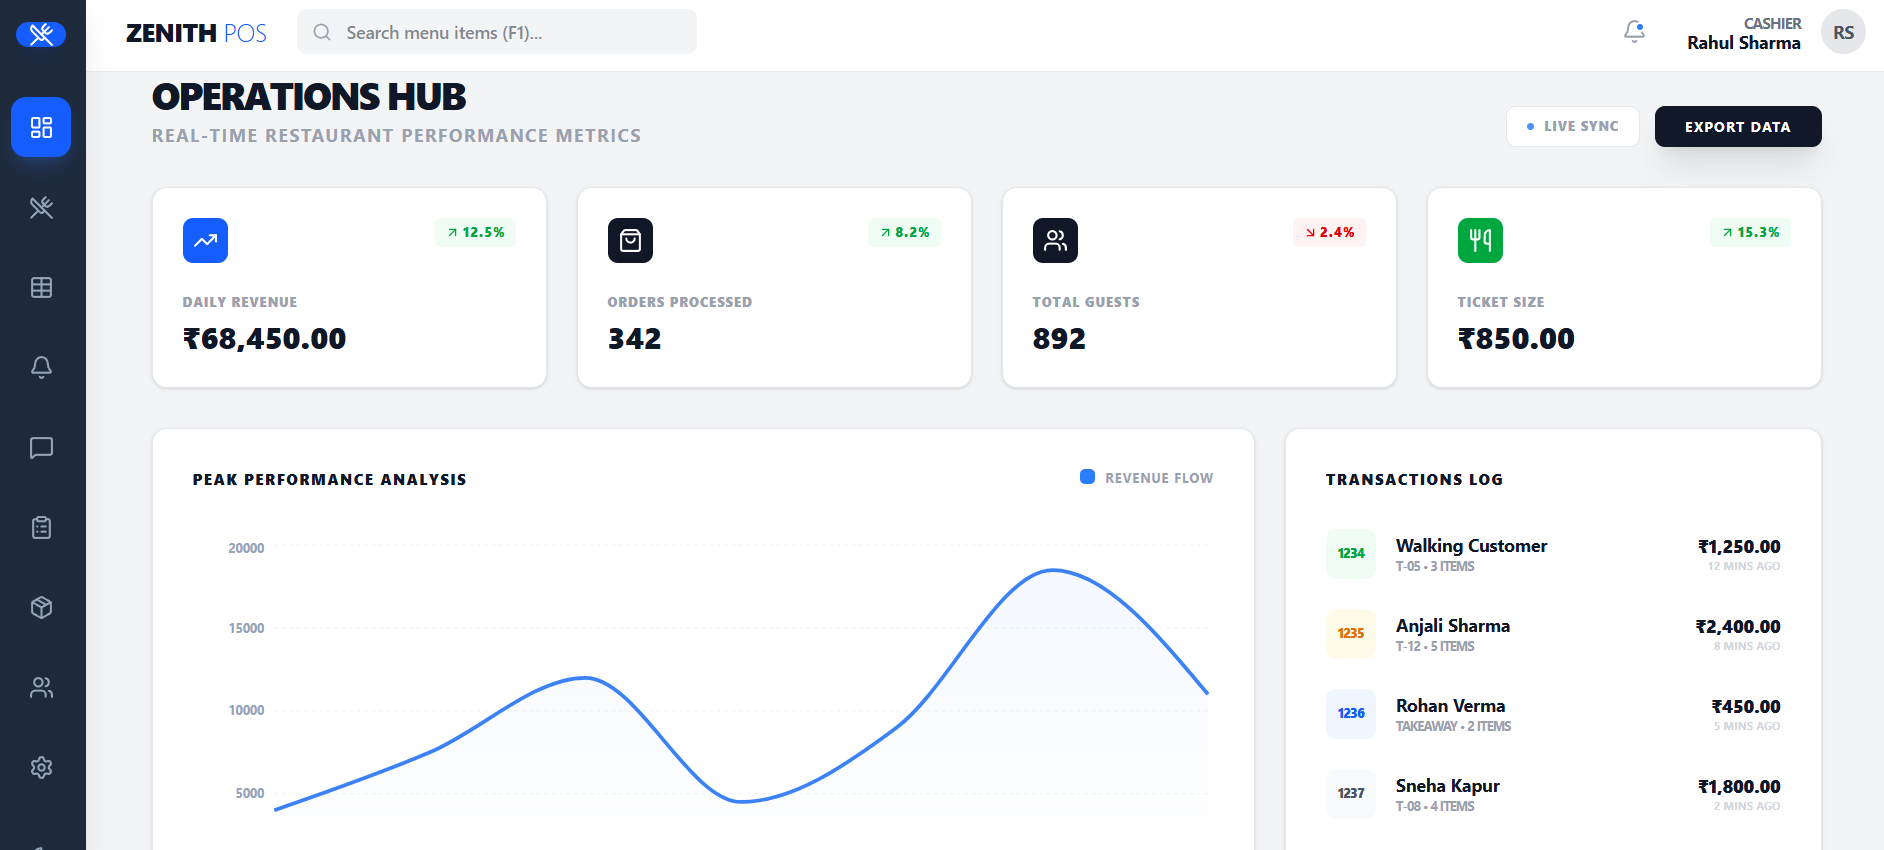Image resolution: width=1884 pixels, height=850 pixels.
Task: Focus the Search menu items field
Action: point(497,32)
